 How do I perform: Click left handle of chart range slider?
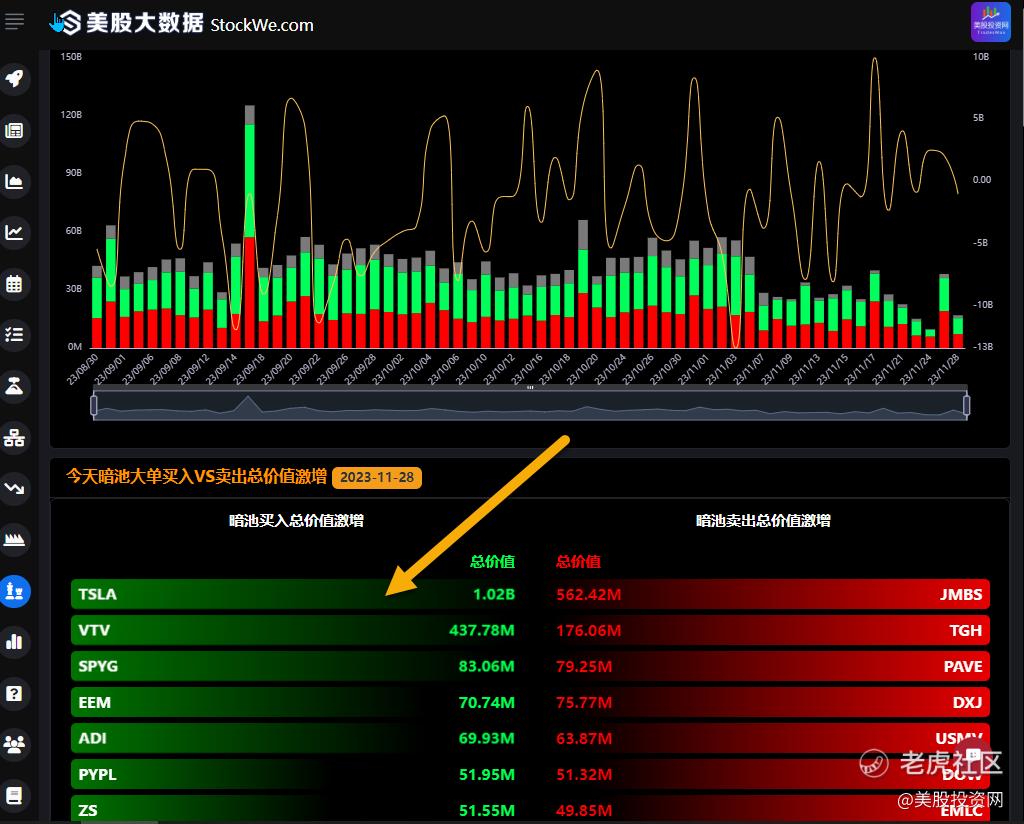[94, 405]
